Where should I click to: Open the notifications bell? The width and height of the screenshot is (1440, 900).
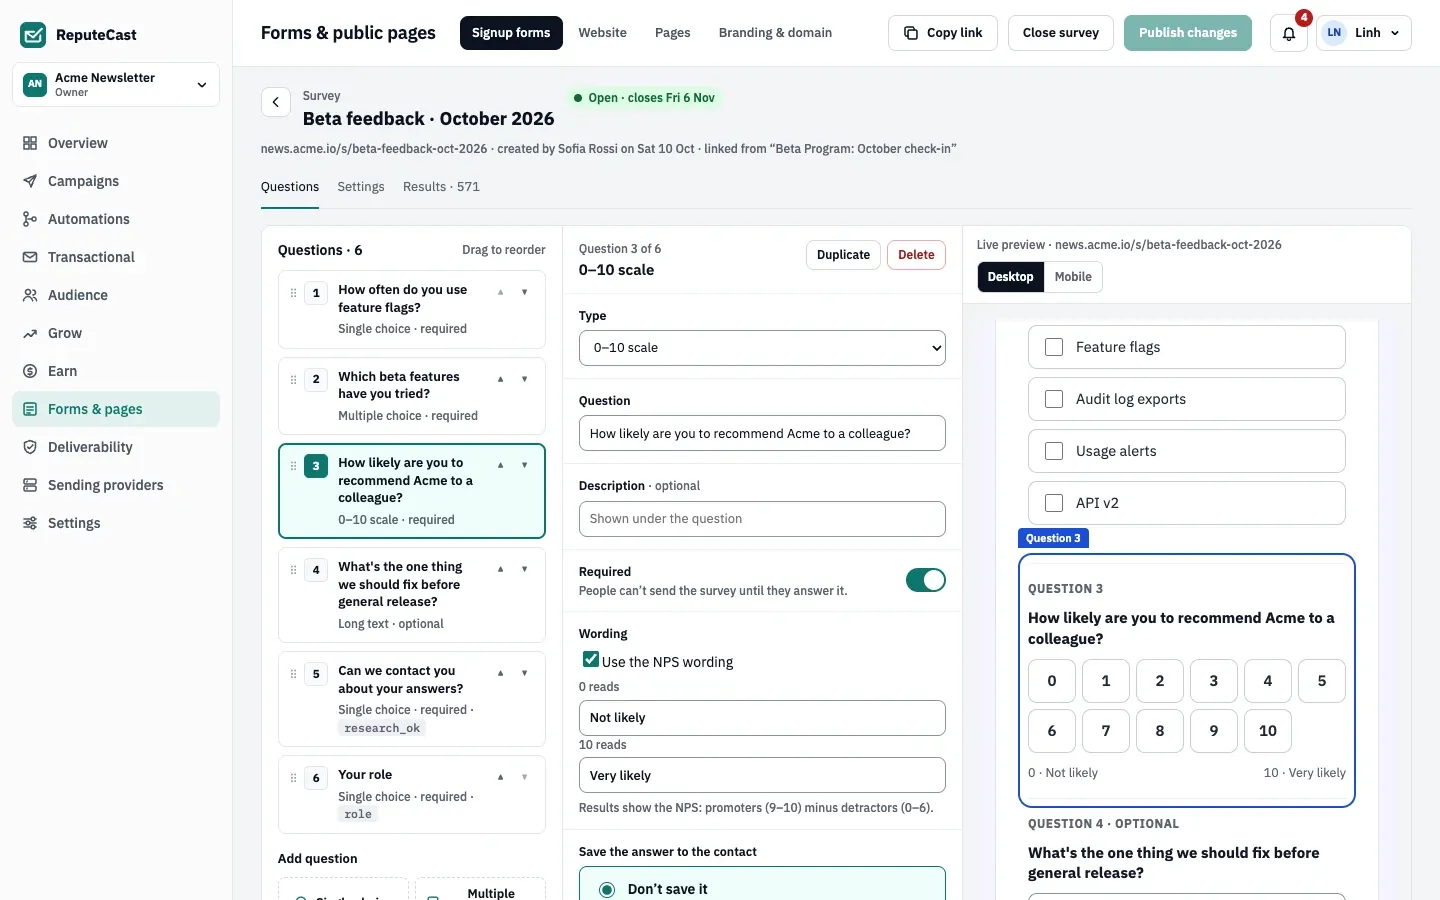pyautogui.click(x=1289, y=33)
